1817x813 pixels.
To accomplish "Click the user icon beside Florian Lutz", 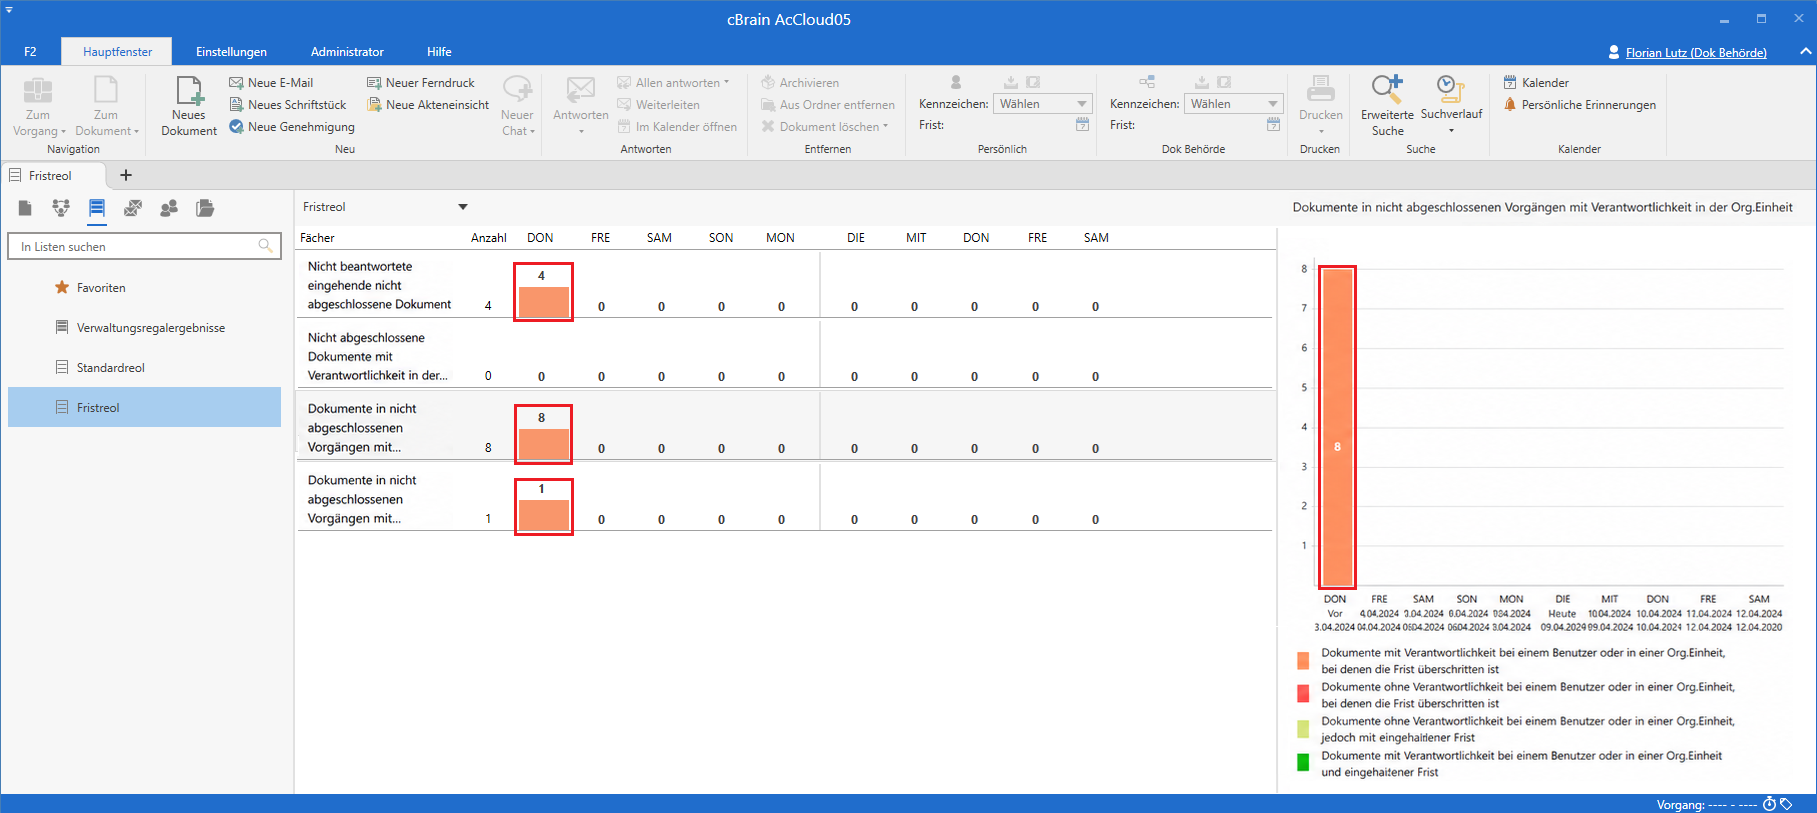I will (x=1613, y=52).
